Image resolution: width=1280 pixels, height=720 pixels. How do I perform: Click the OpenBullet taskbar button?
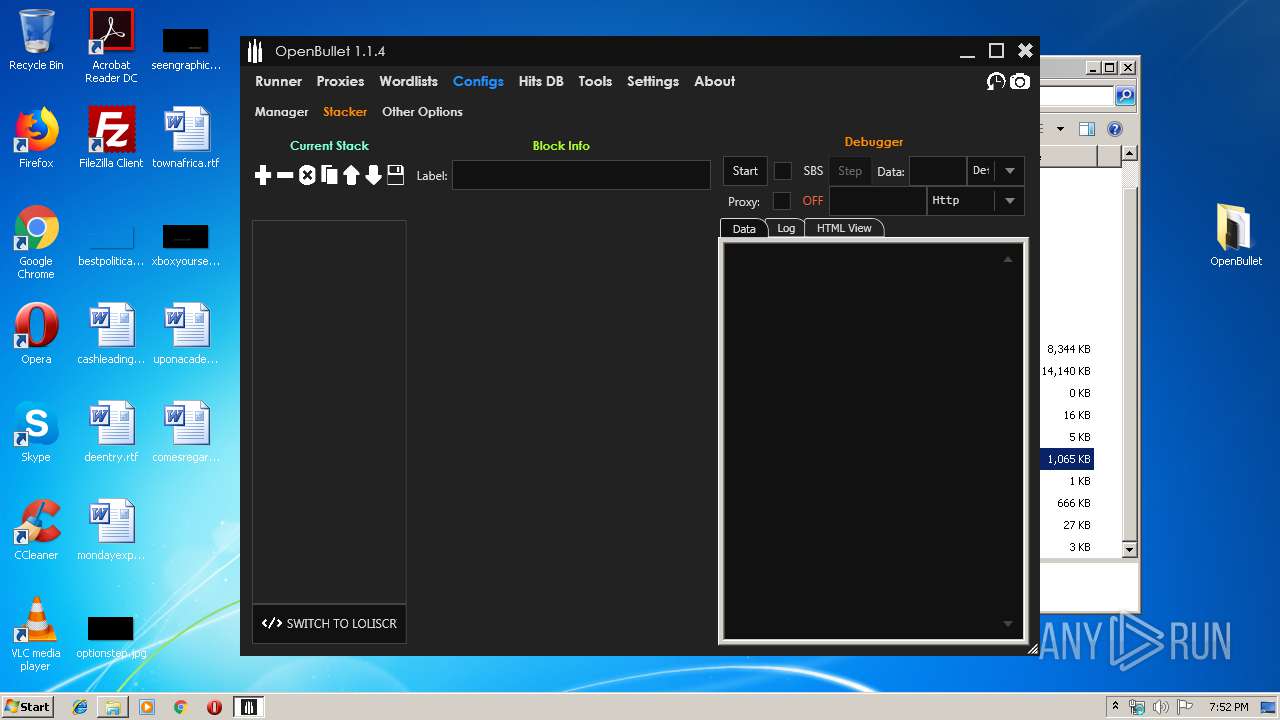point(249,707)
